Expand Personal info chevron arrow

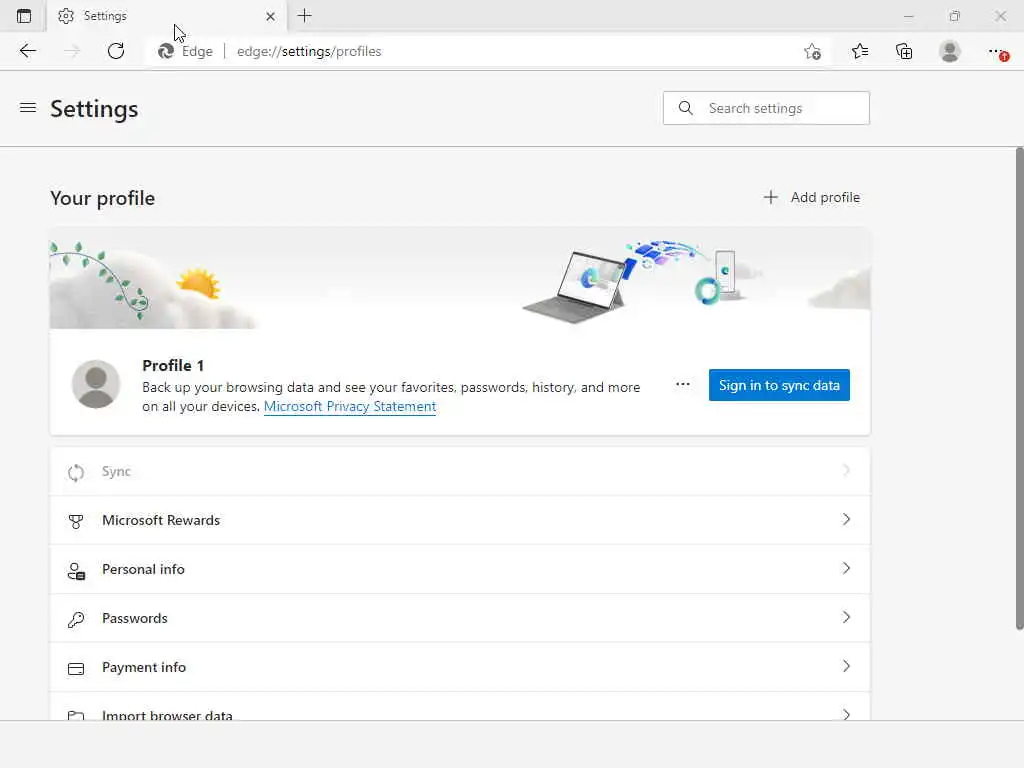846,568
